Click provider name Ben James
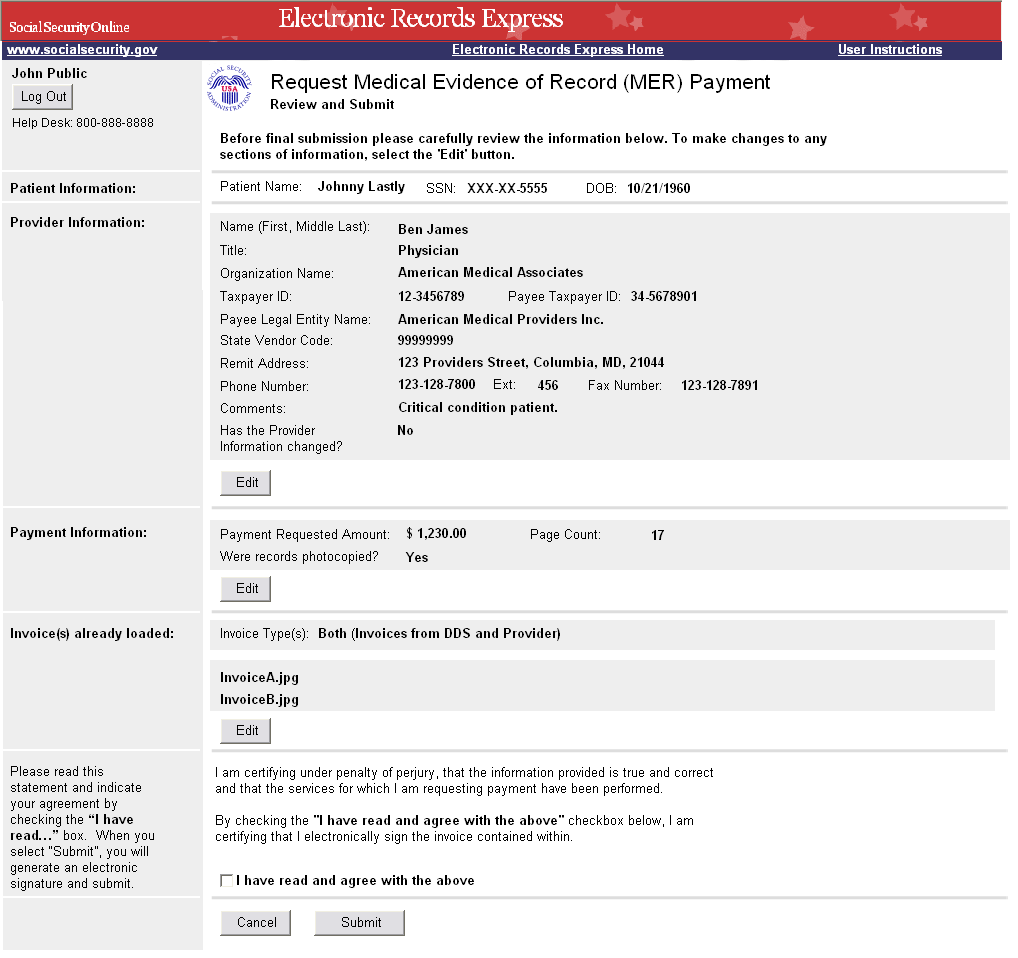 [x=433, y=229]
